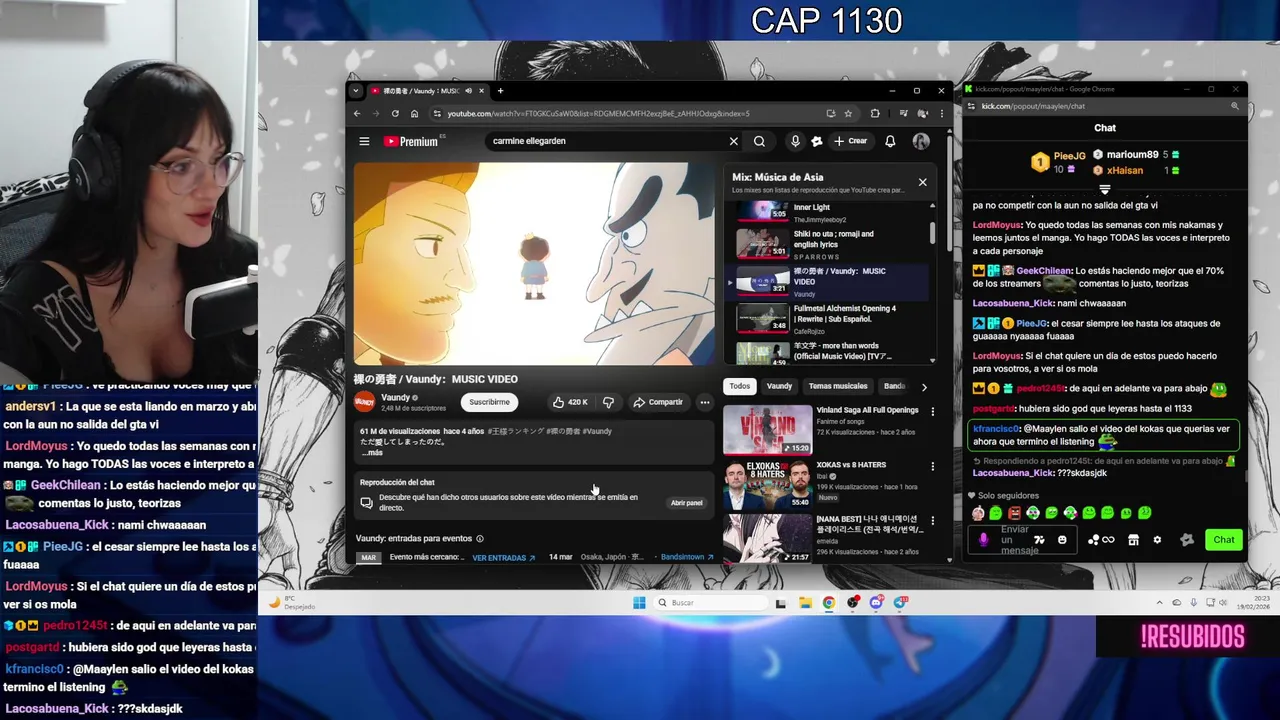Image resolution: width=1280 pixels, height=720 pixels.
Task: Select the Banda filter chip
Action: tap(894, 386)
